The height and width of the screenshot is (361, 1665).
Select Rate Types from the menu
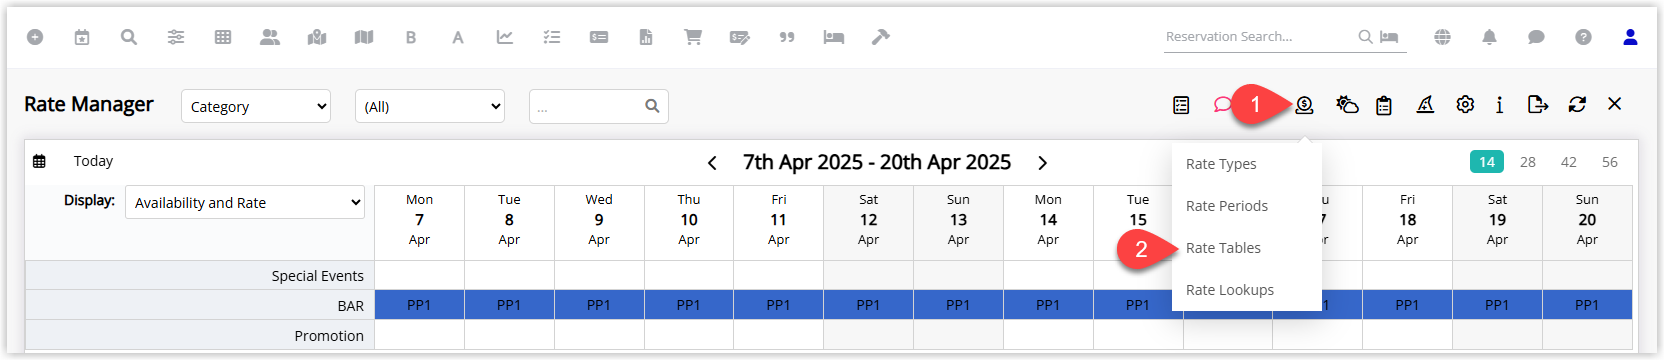coord(1221,164)
